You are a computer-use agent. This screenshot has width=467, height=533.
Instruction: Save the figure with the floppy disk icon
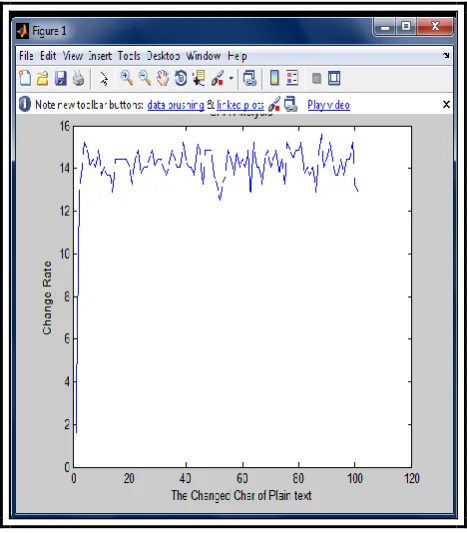tap(61, 78)
